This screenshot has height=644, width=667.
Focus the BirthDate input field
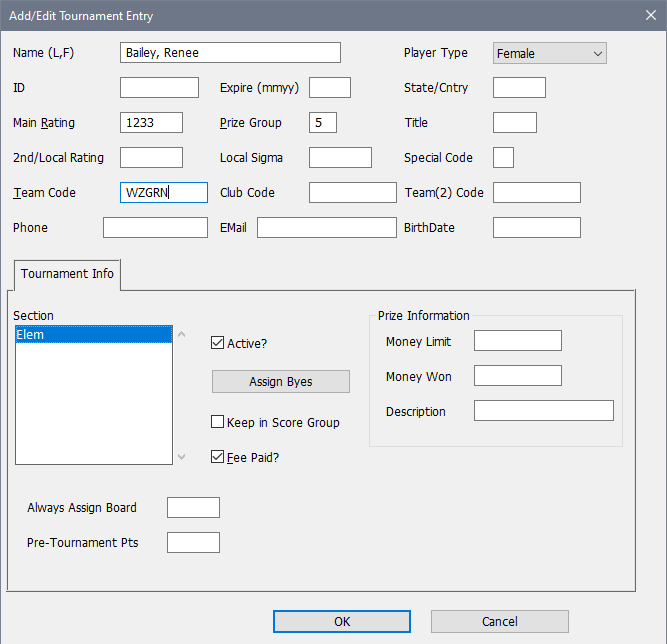[x=536, y=228]
